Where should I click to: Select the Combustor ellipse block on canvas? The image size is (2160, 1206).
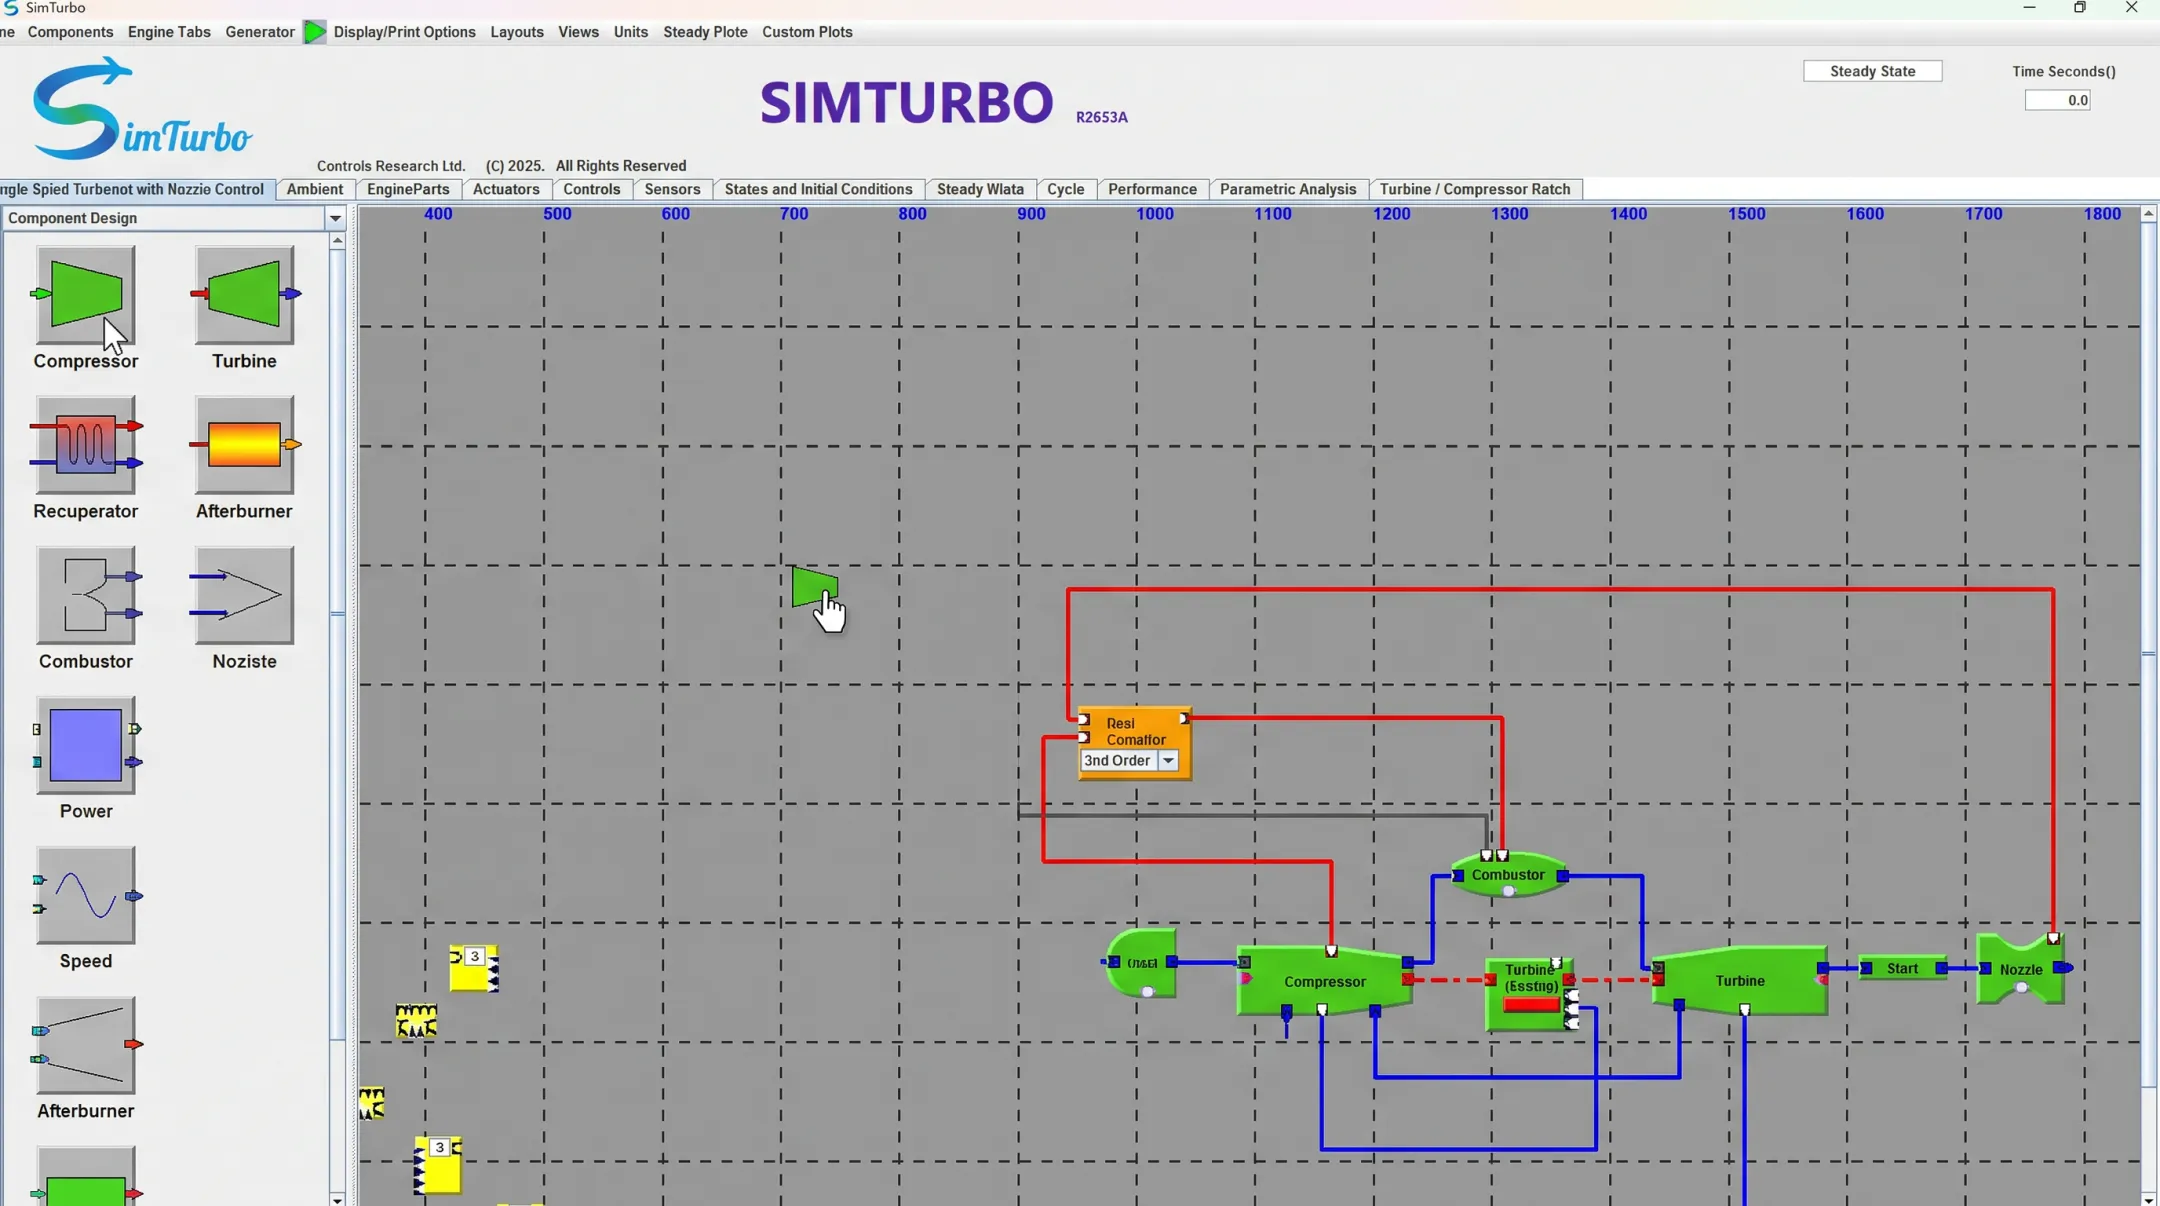(1508, 875)
